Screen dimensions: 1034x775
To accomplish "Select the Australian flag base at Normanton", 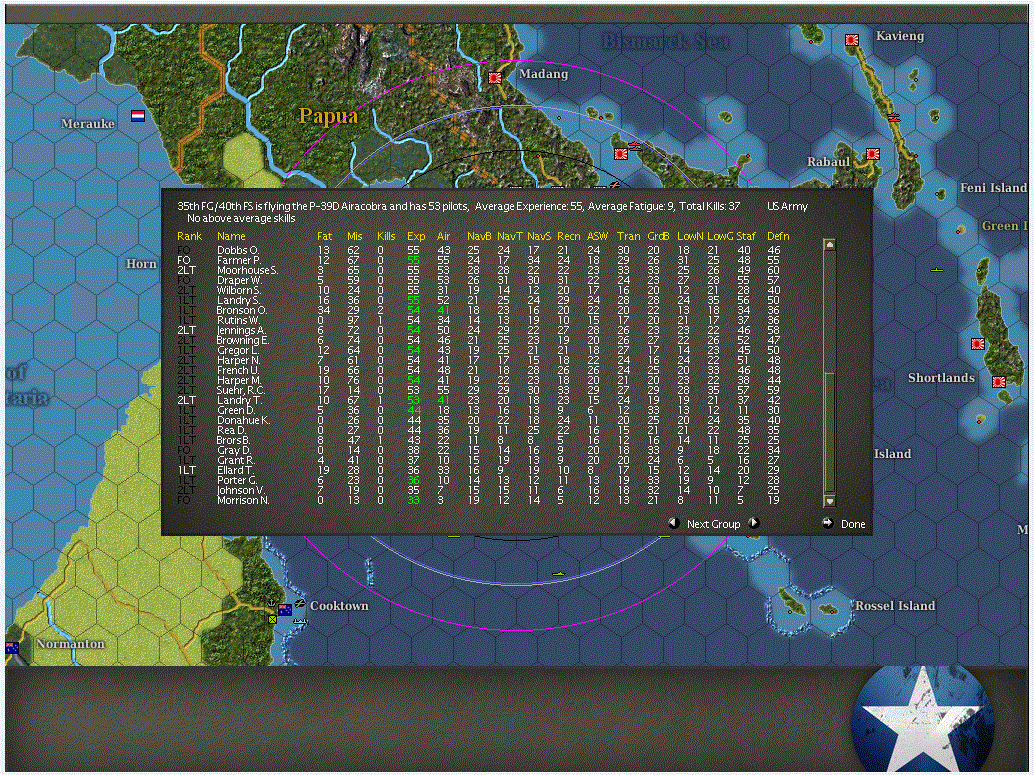I will 12,648.
